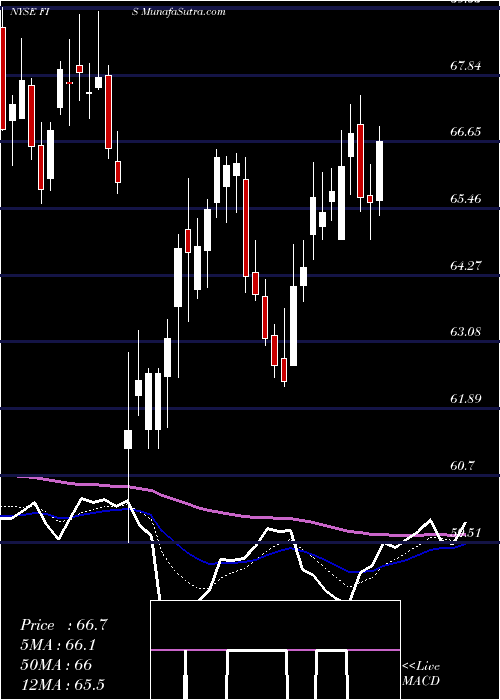
Task: Click the 60.7 price axis label
Action: (x=462, y=466)
